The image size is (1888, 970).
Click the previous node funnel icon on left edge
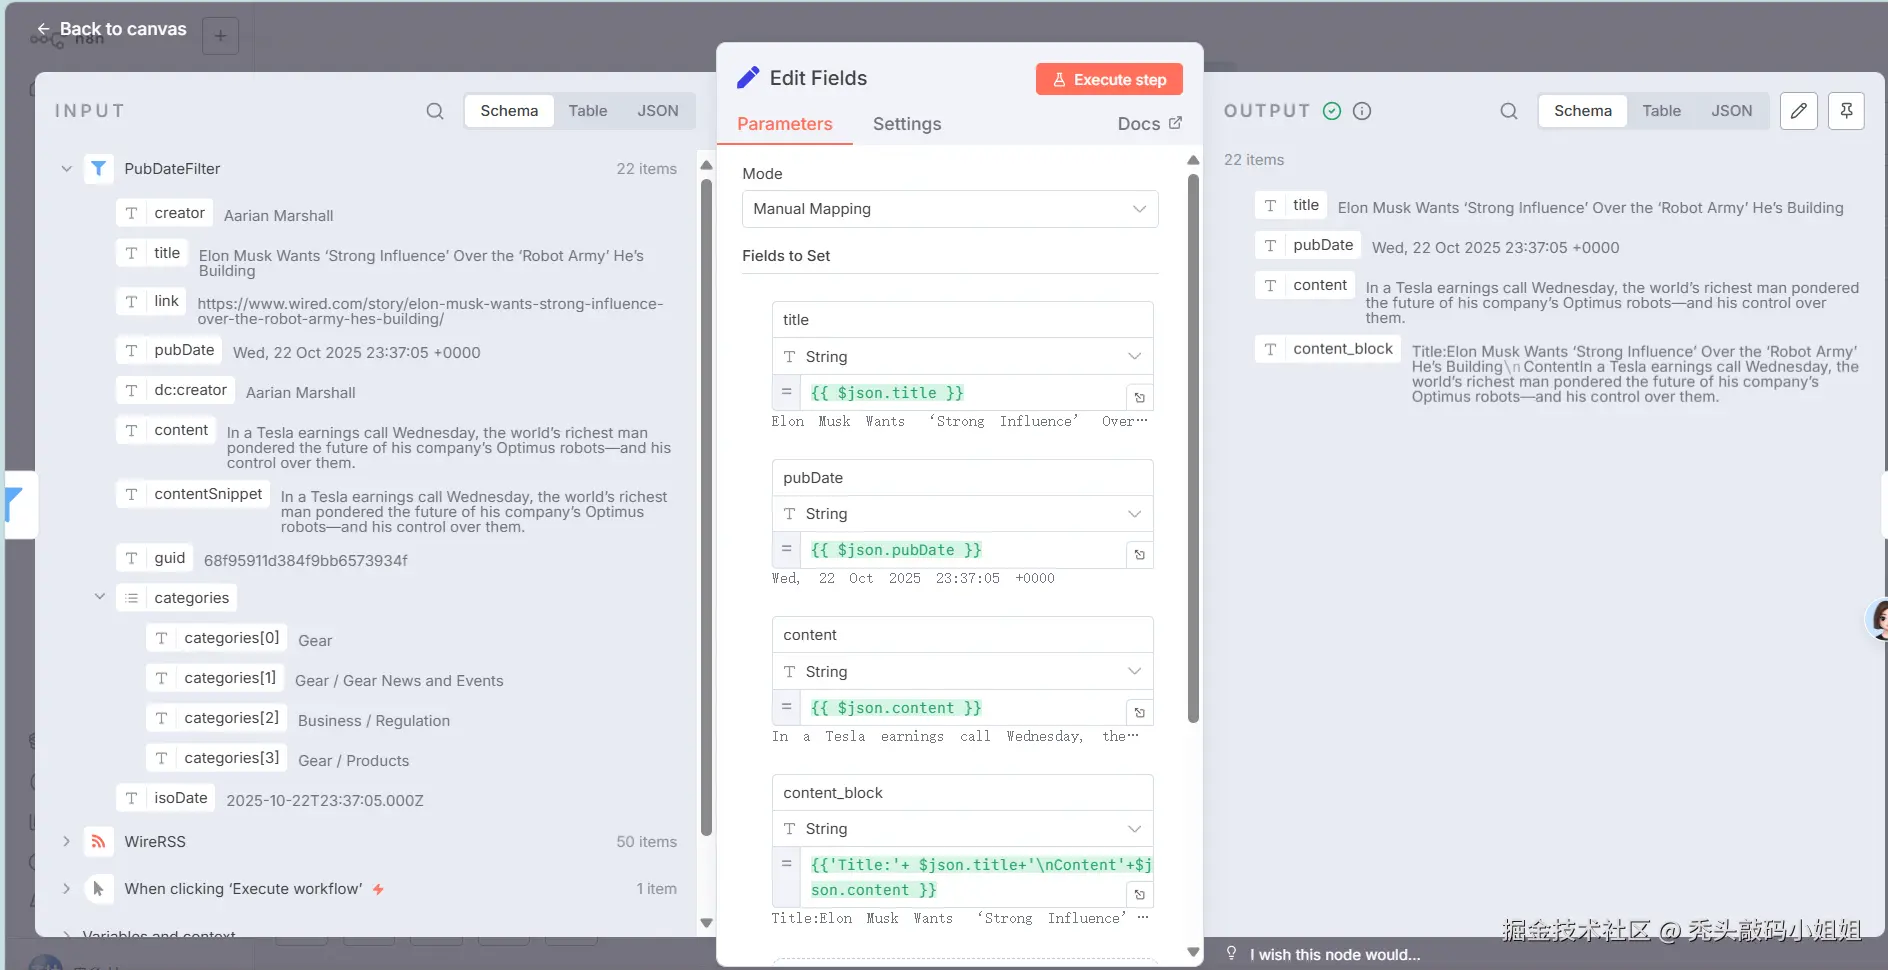[14, 503]
